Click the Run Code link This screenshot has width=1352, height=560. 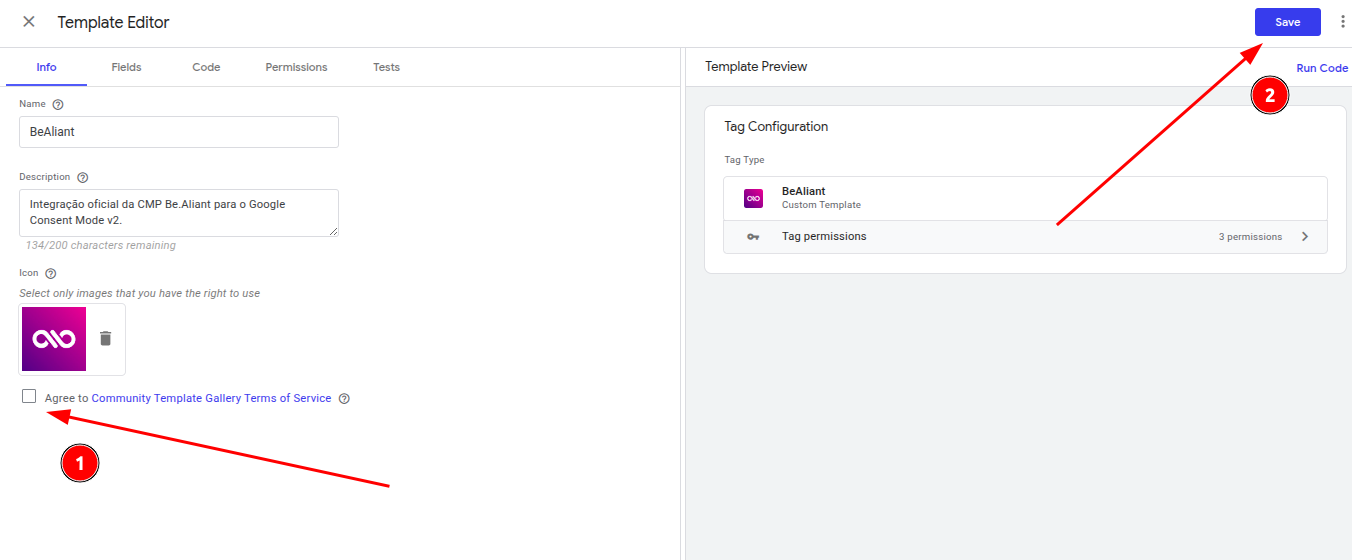(1322, 68)
